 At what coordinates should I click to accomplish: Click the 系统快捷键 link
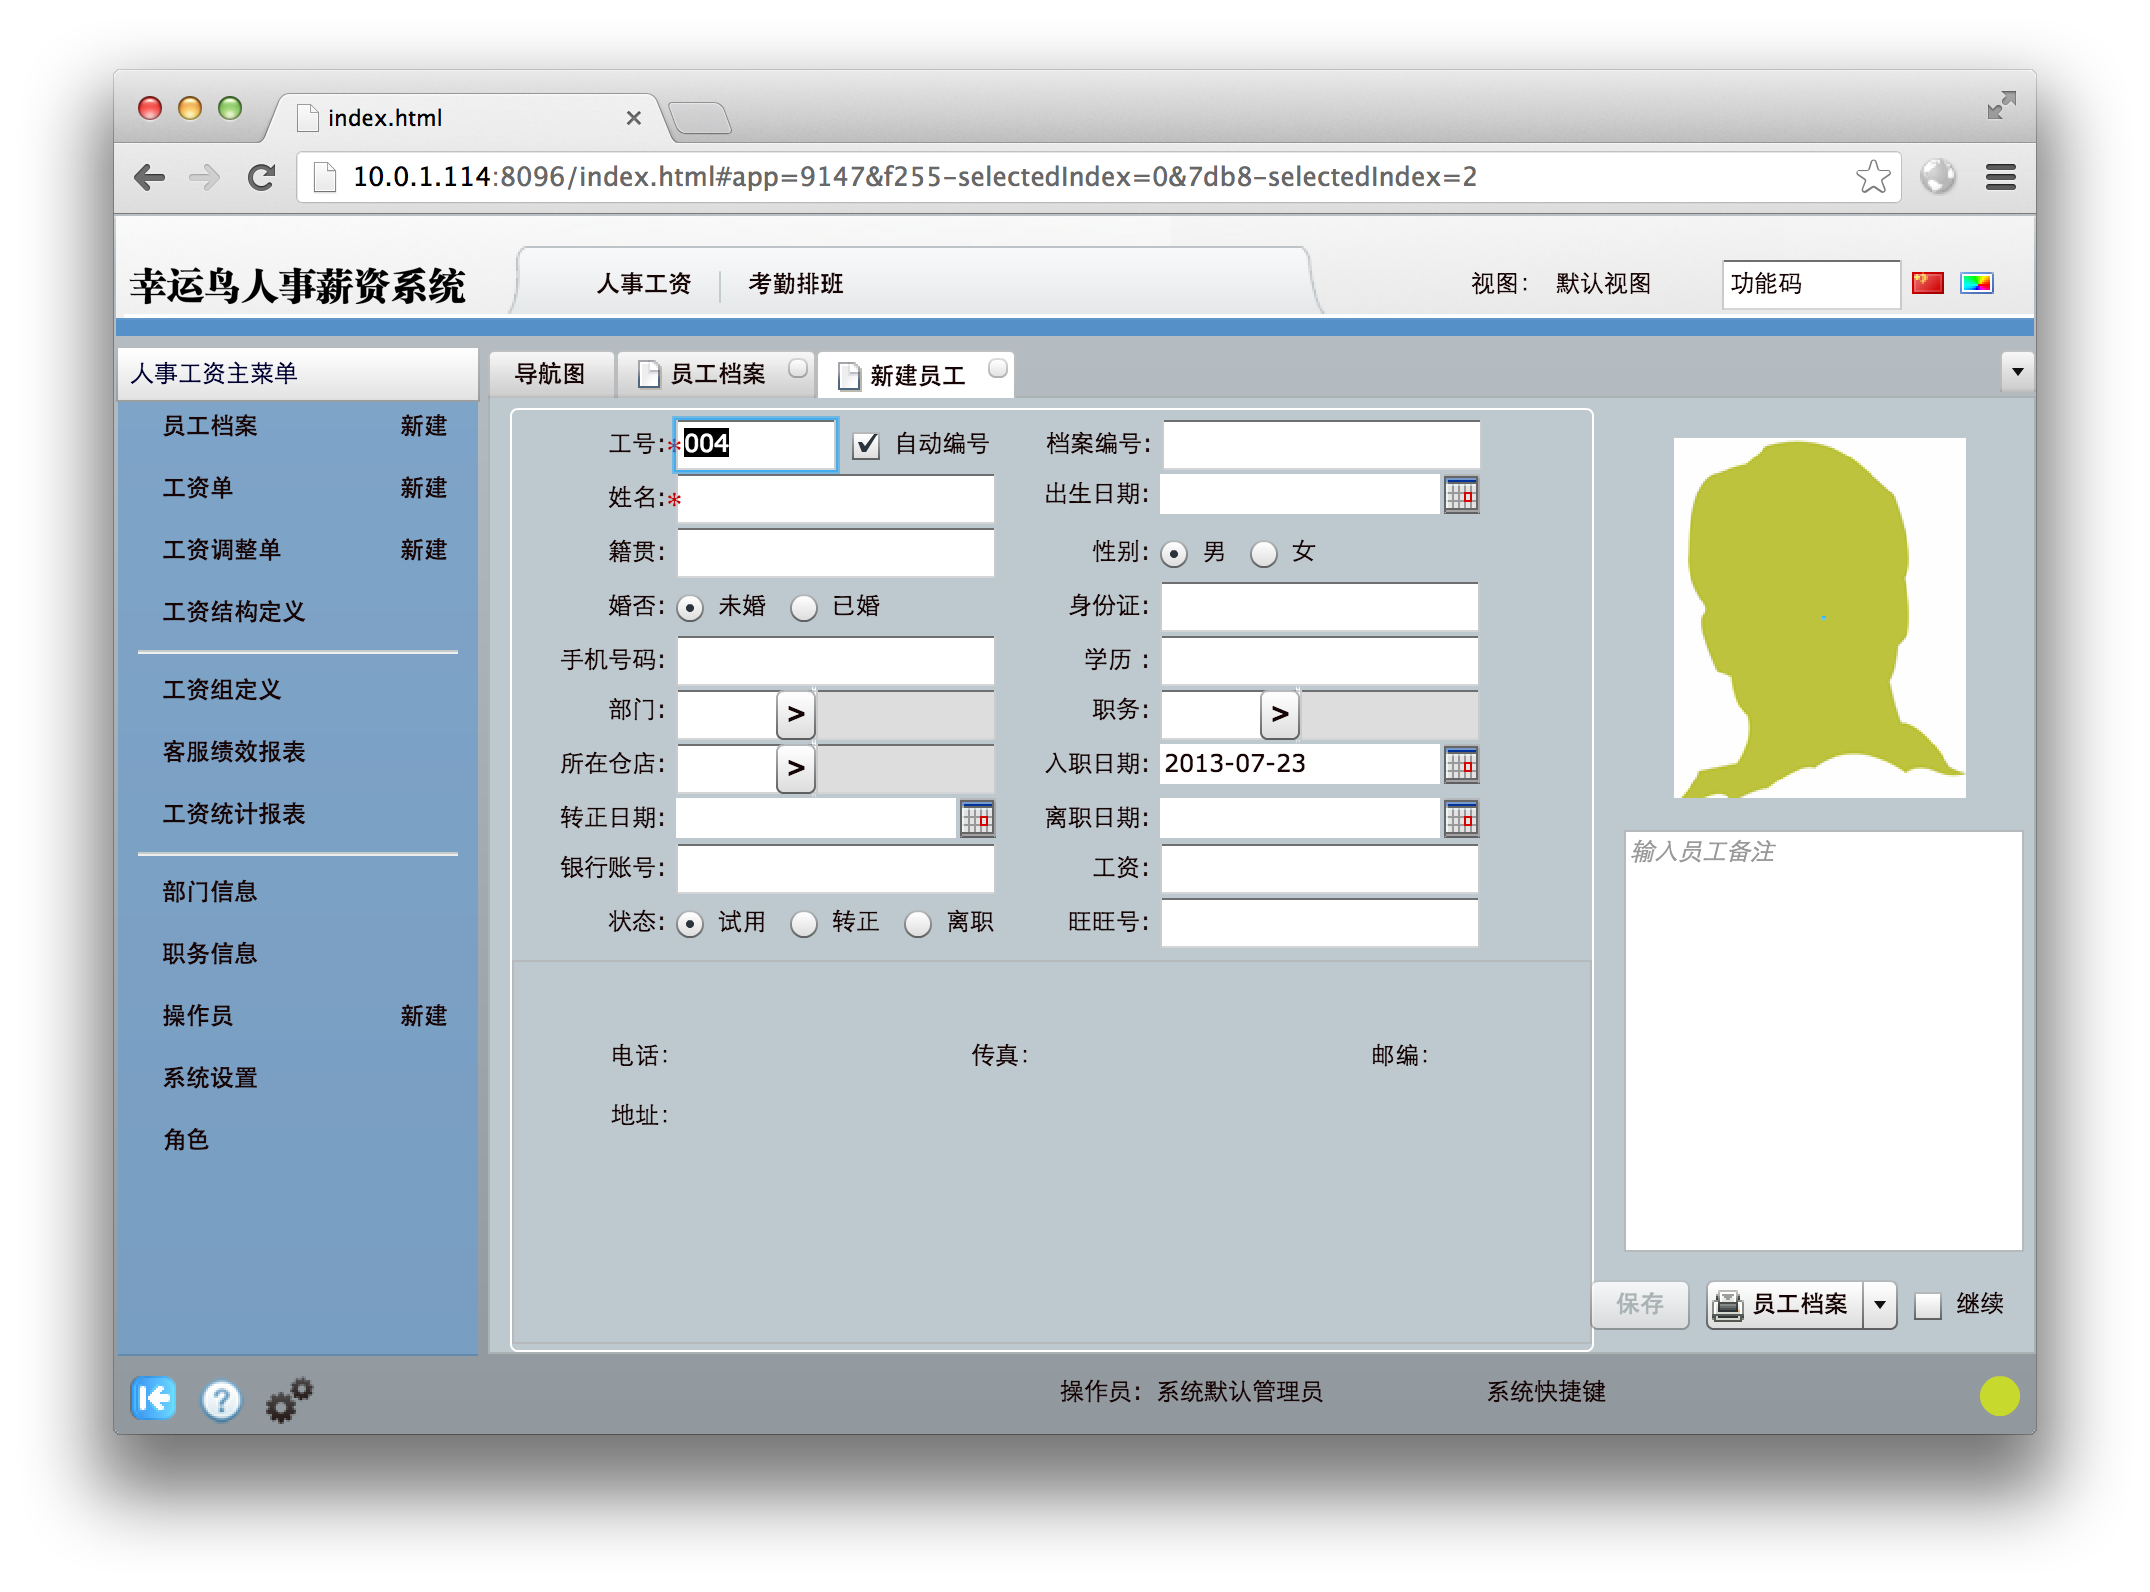tap(1546, 1392)
